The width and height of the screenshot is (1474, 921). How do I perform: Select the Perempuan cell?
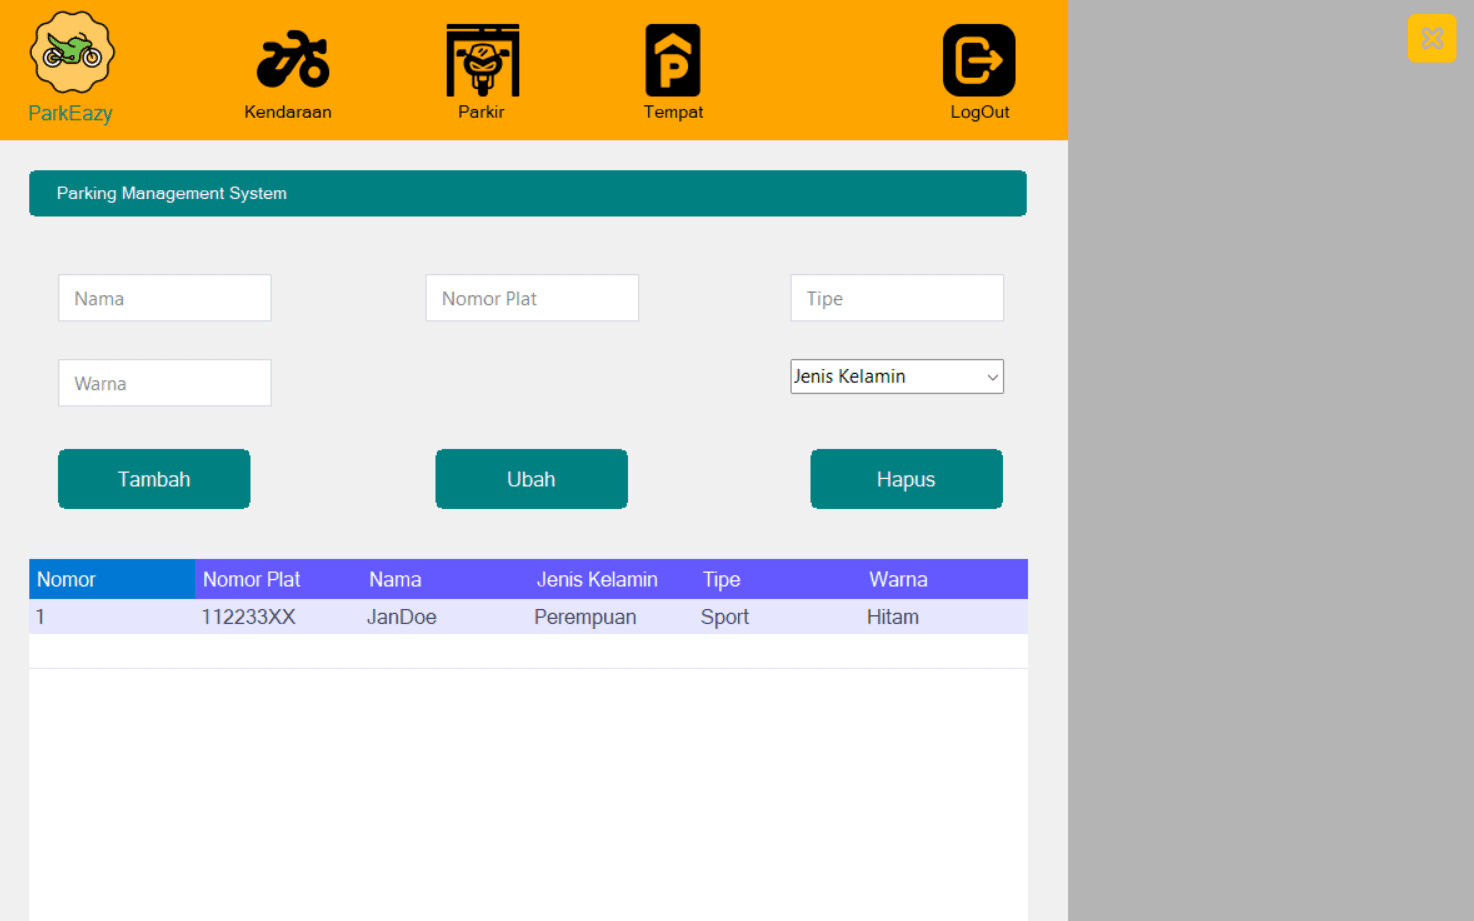pyautogui.click(x=611, y=617)
